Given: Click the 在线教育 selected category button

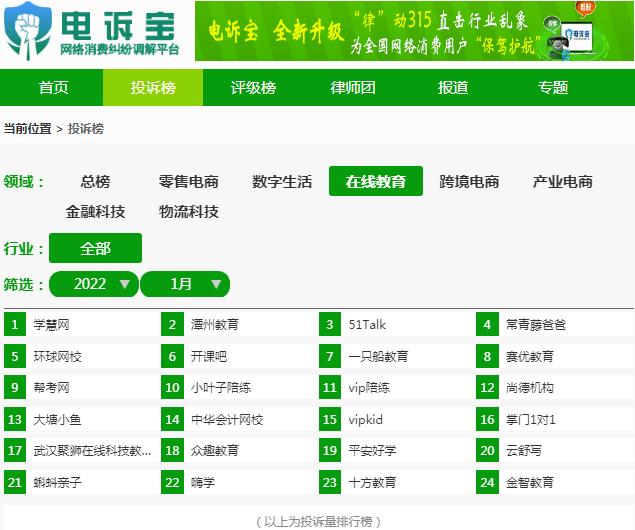Looking at the screenshot, I should click(x=376, y=181).
